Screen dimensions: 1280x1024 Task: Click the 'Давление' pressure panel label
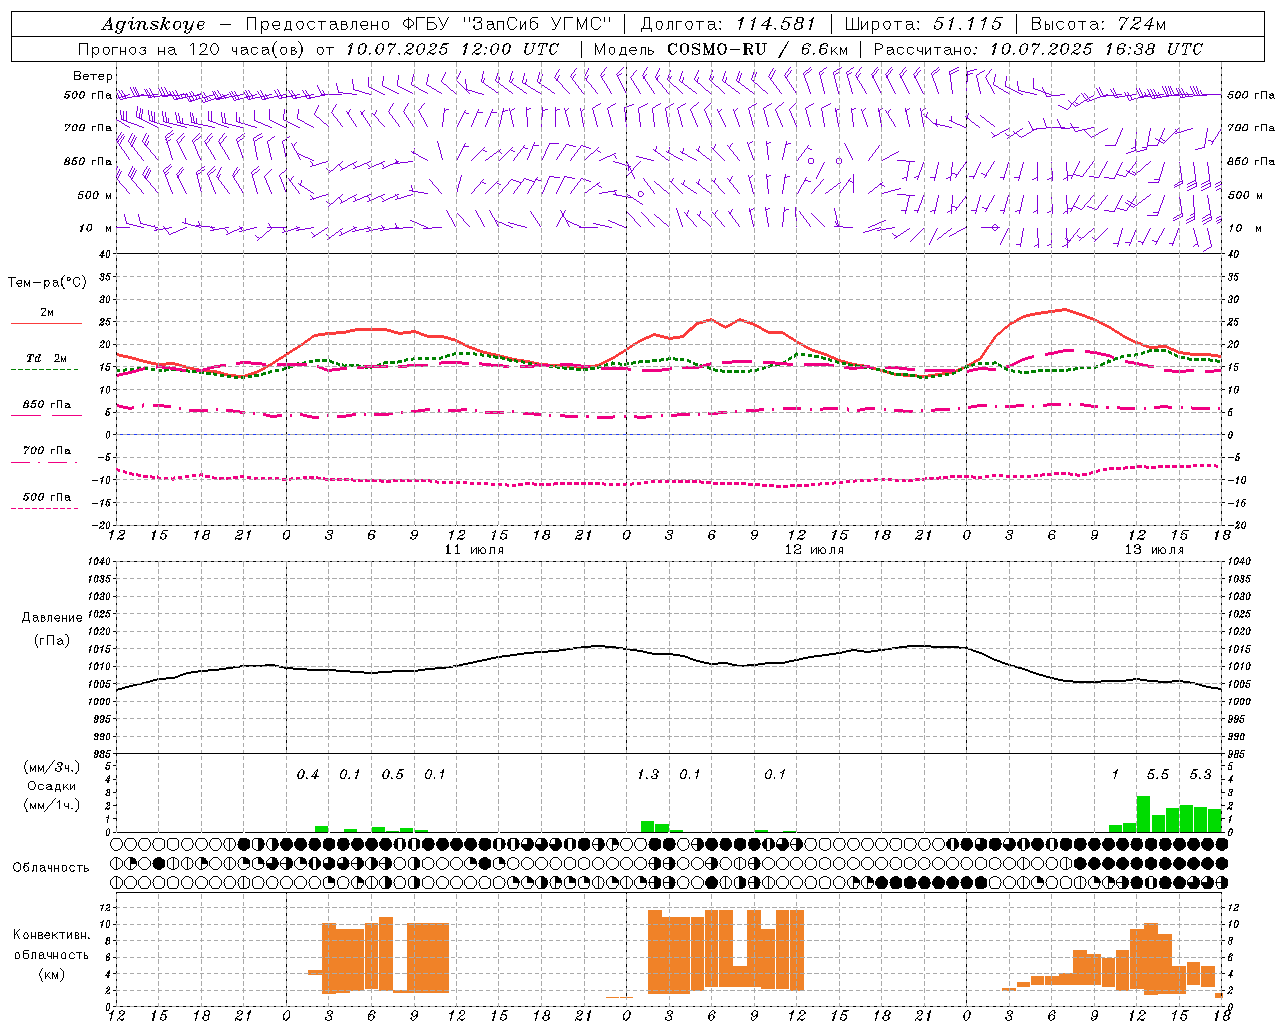pos(52,618)
